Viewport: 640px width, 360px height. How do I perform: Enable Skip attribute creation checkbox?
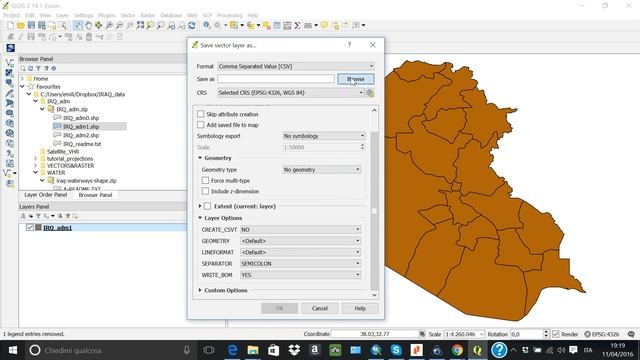point(200,114)
